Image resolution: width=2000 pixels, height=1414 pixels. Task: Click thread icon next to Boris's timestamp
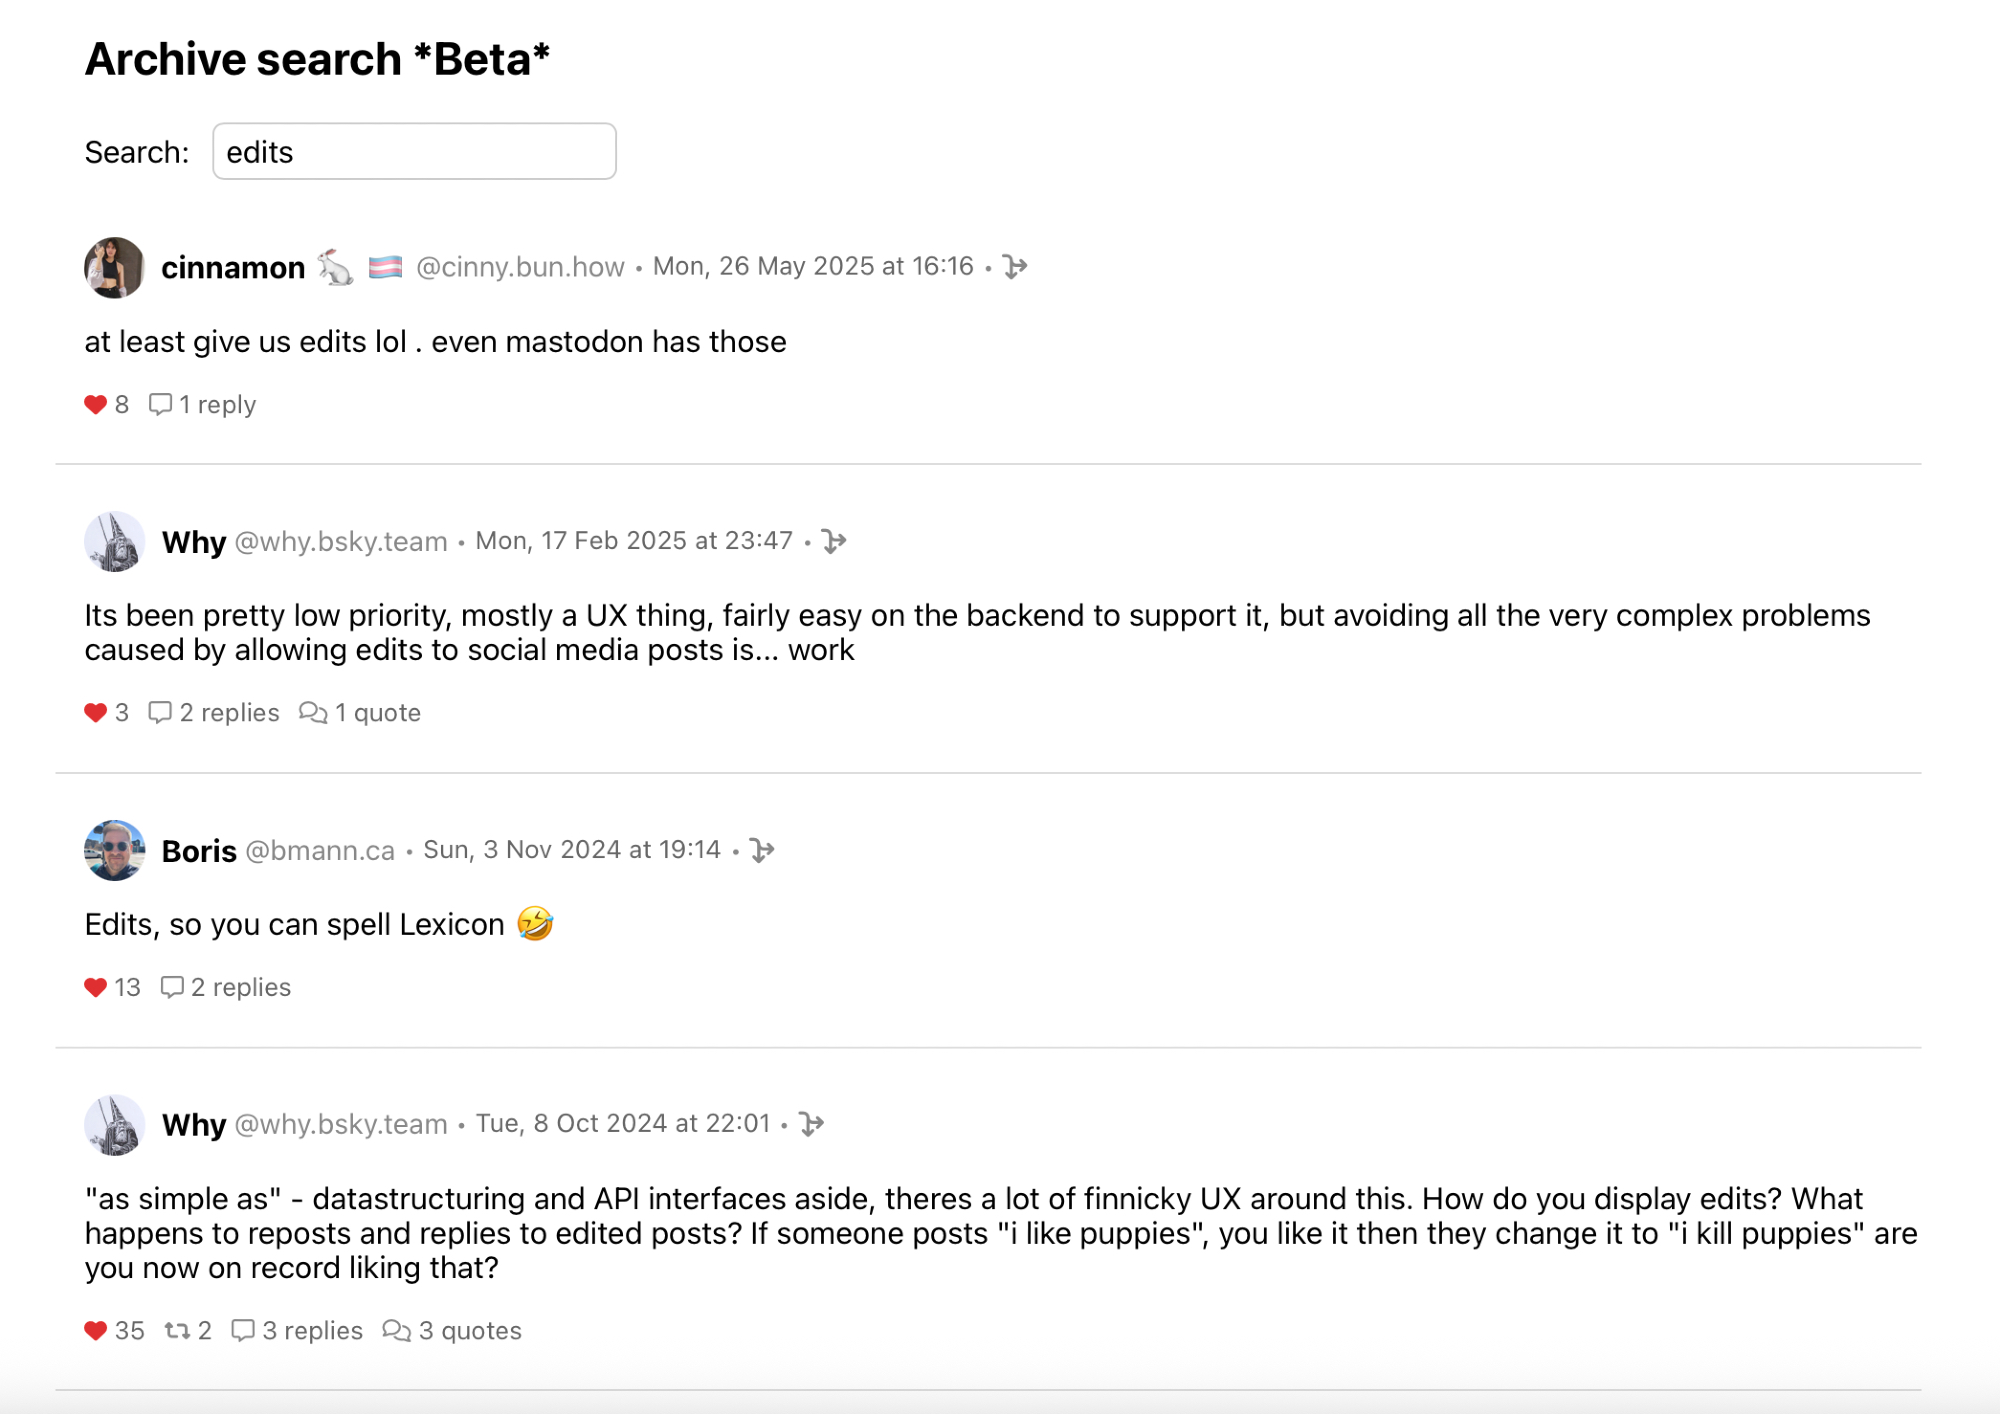pyautogui.click(x=762, y=850)
